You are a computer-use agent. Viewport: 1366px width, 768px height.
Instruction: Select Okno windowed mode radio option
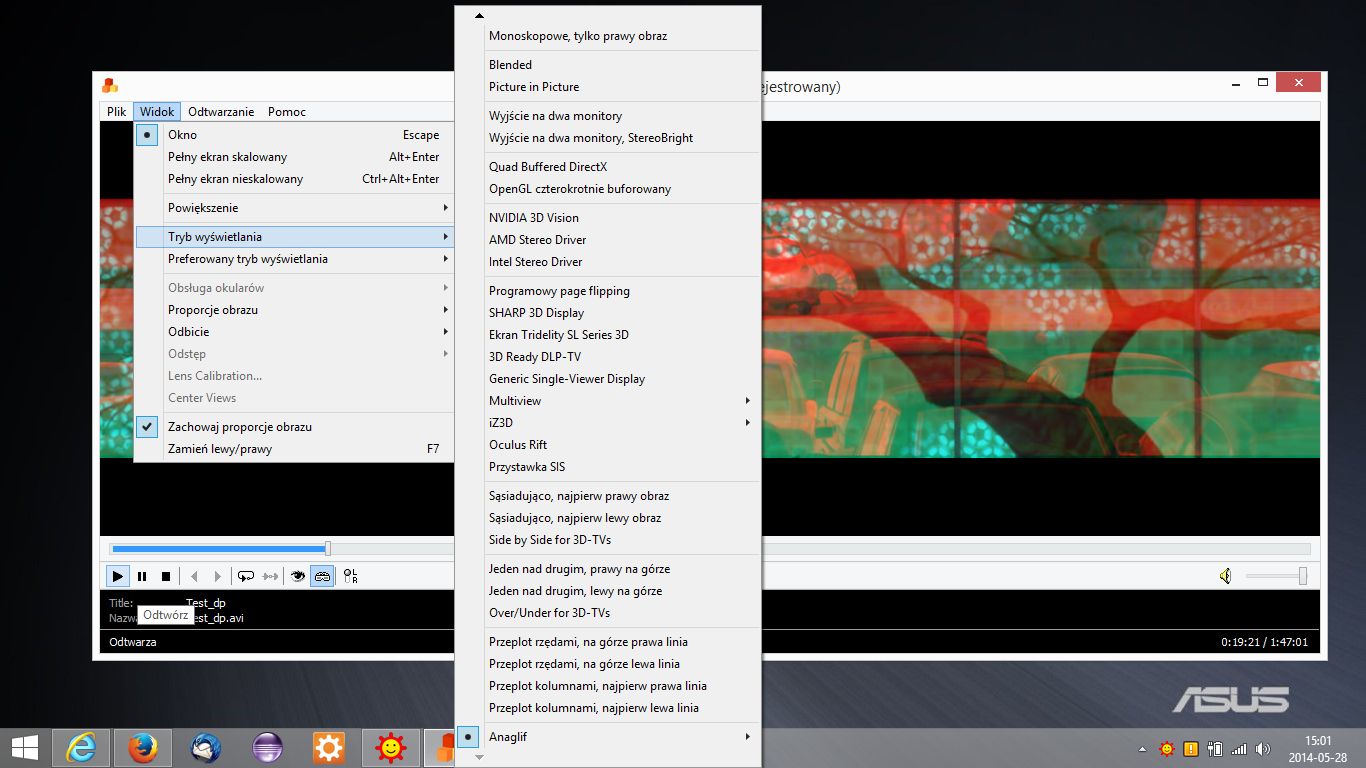[x=294, y=135]
